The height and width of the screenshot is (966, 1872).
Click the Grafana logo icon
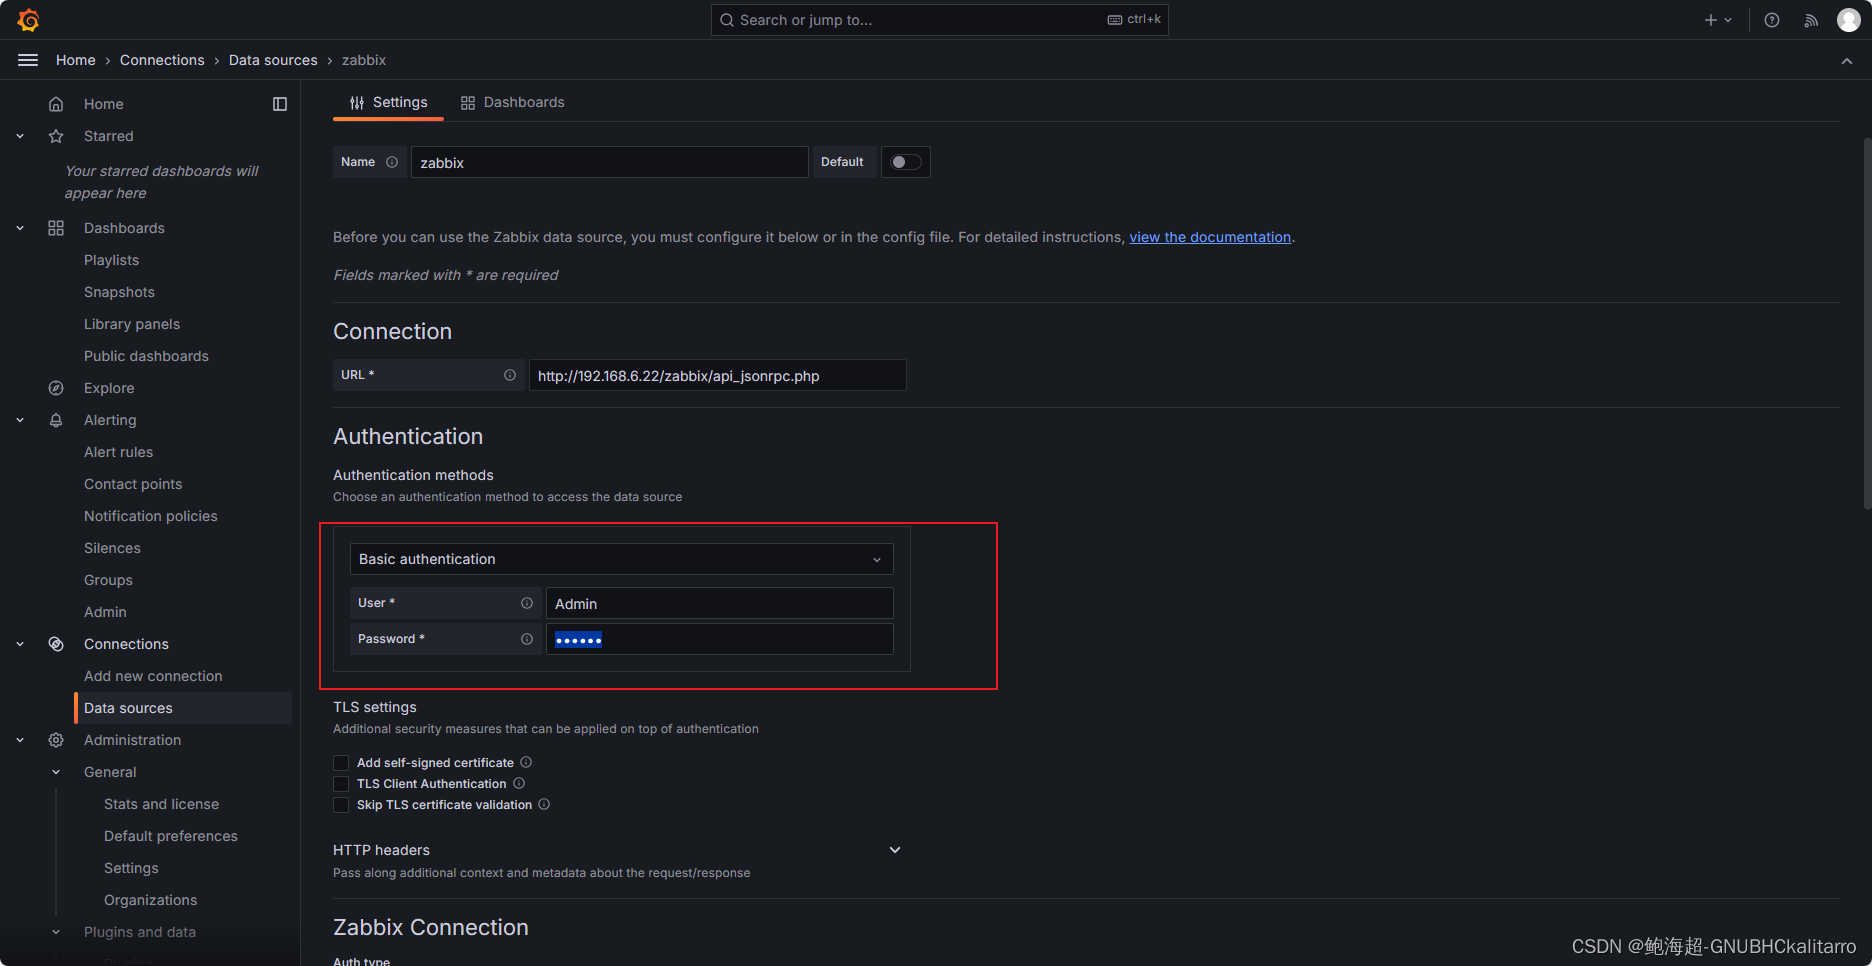(x=28, y=20)
